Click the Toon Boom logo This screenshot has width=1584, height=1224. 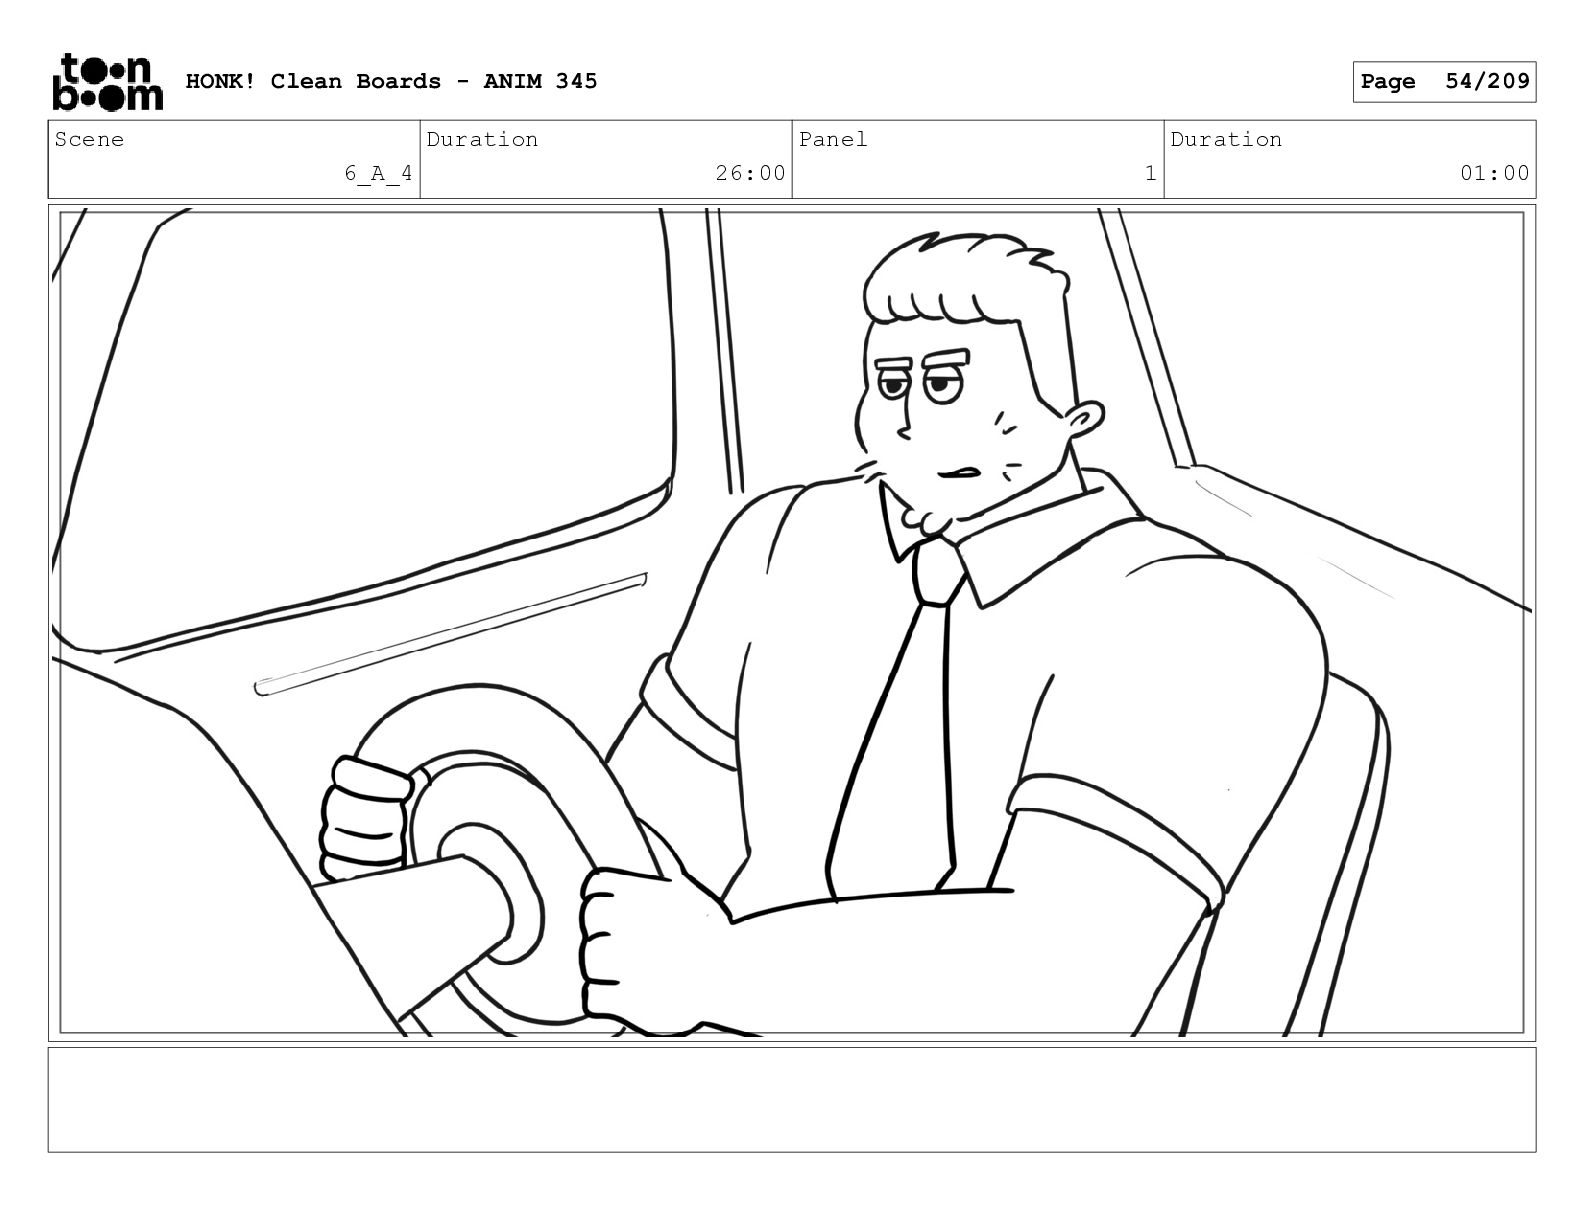tap(107, 81)
